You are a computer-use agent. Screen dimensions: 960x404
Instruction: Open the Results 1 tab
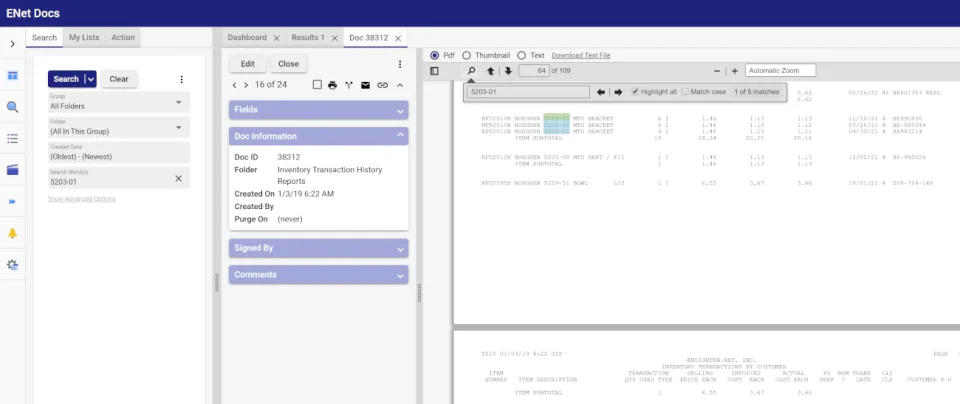[308, 37]
